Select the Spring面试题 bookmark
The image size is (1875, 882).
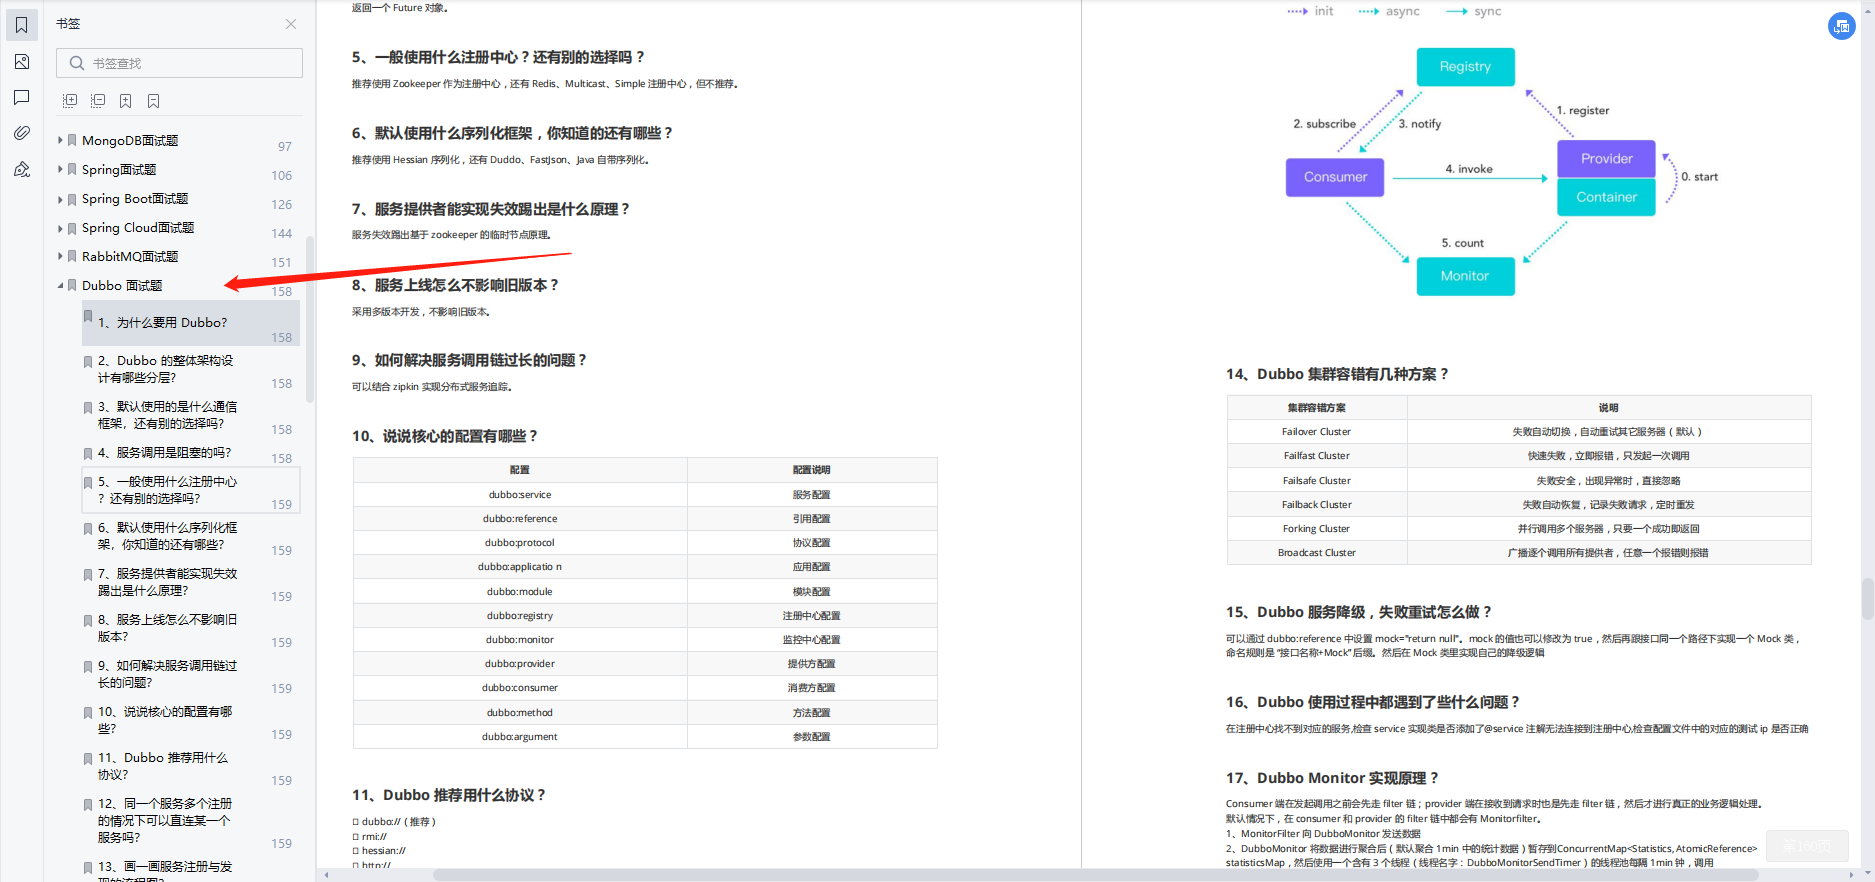(x=119, y=170)
